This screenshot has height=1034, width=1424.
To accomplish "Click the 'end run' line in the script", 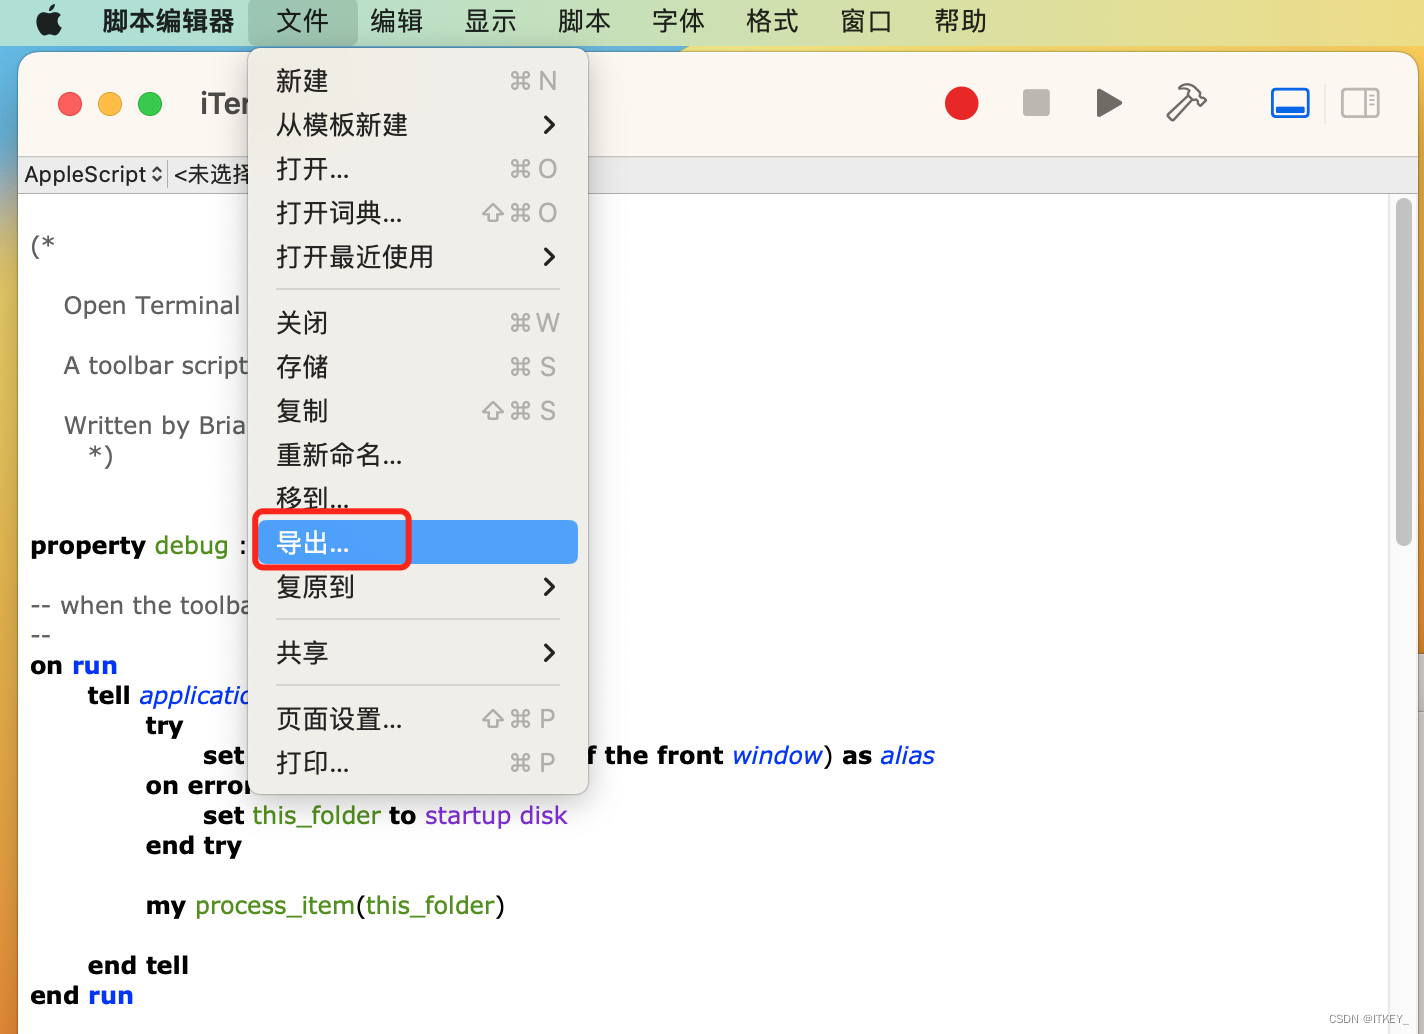I will 82,996.
